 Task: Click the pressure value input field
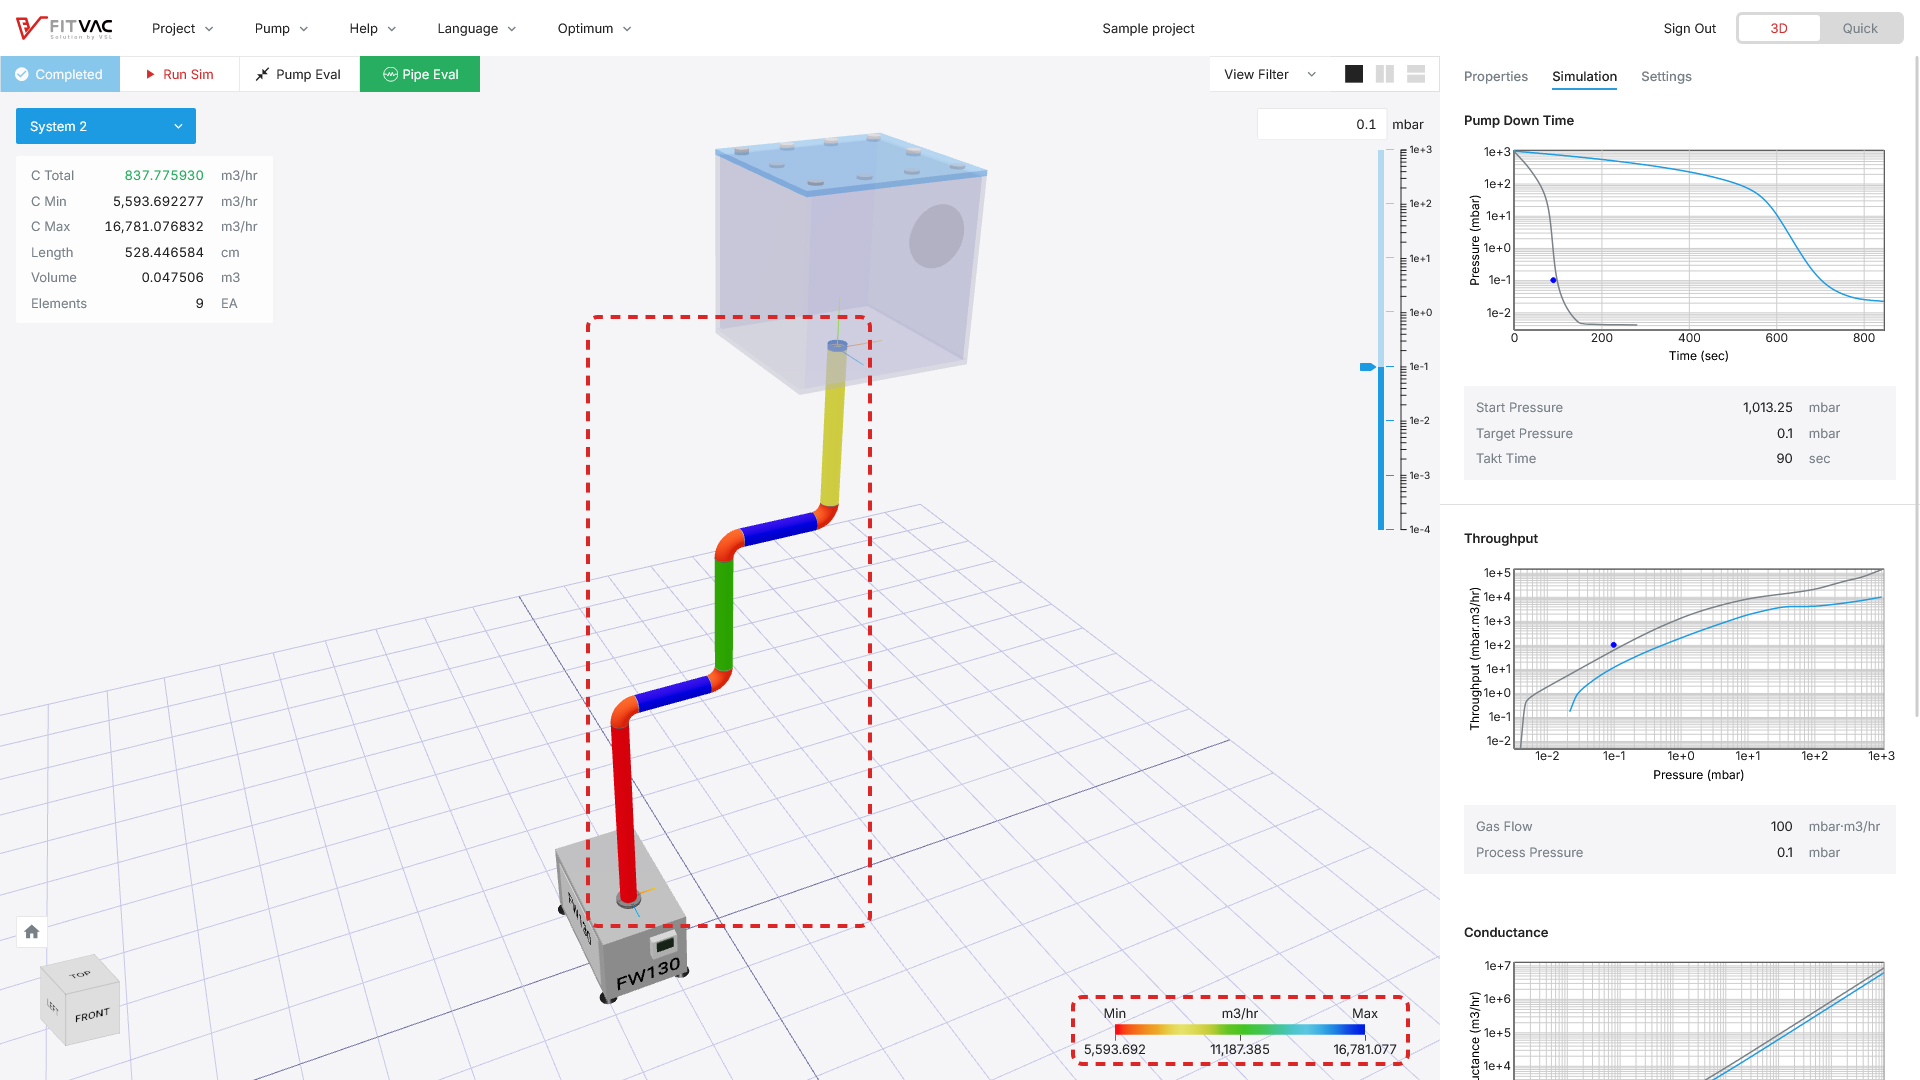(x=1321, y=124)
